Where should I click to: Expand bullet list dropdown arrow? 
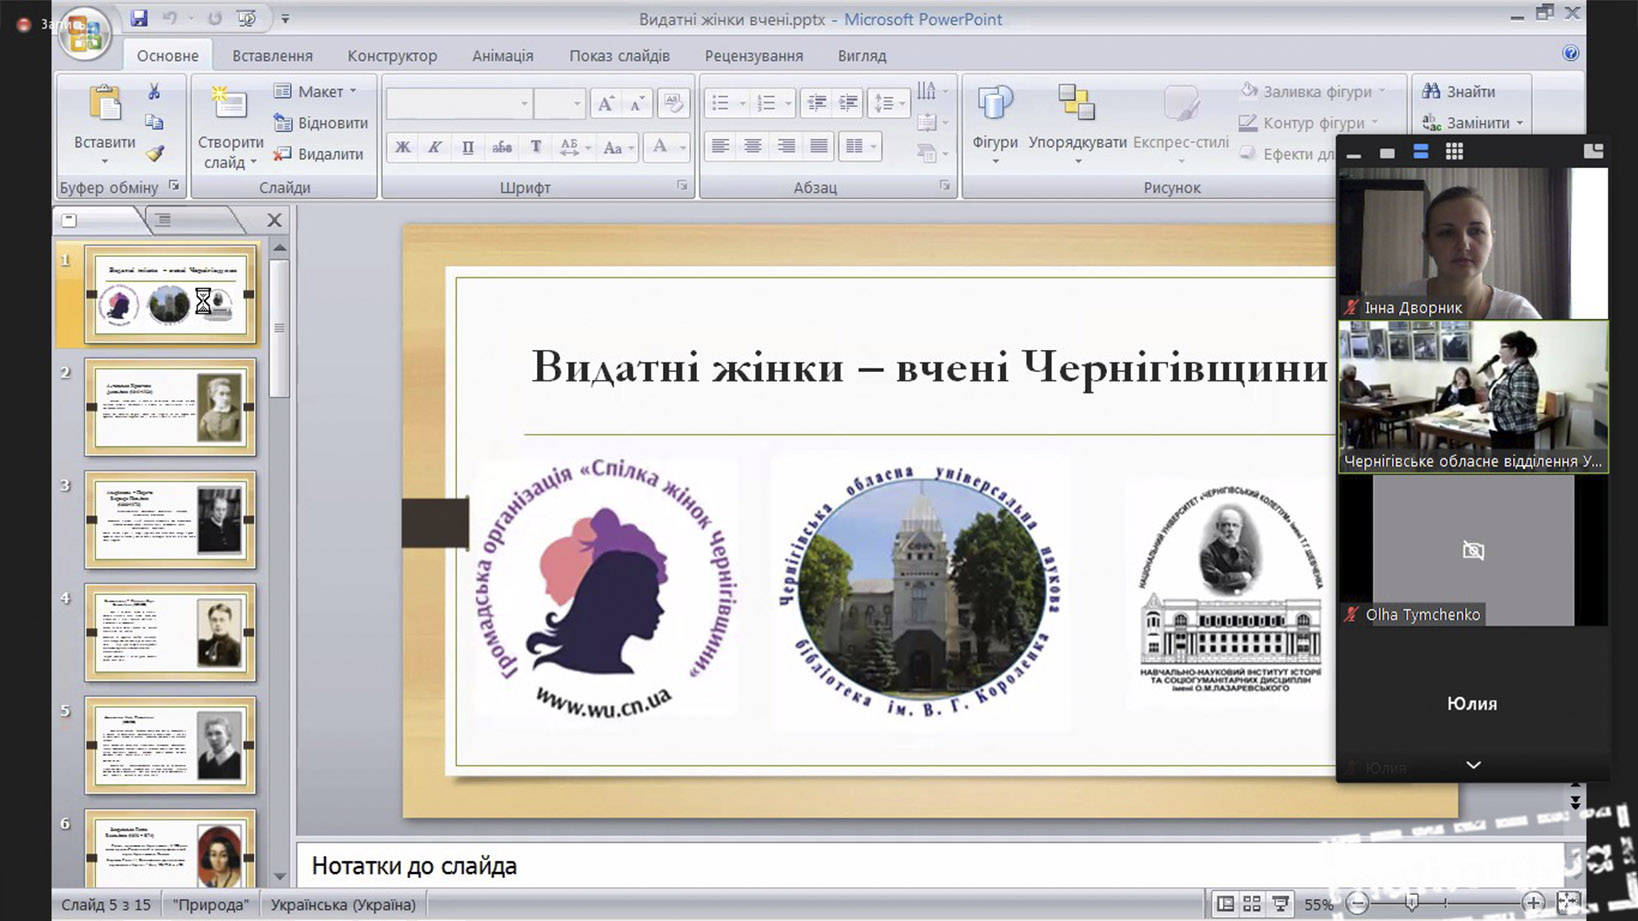742,103
